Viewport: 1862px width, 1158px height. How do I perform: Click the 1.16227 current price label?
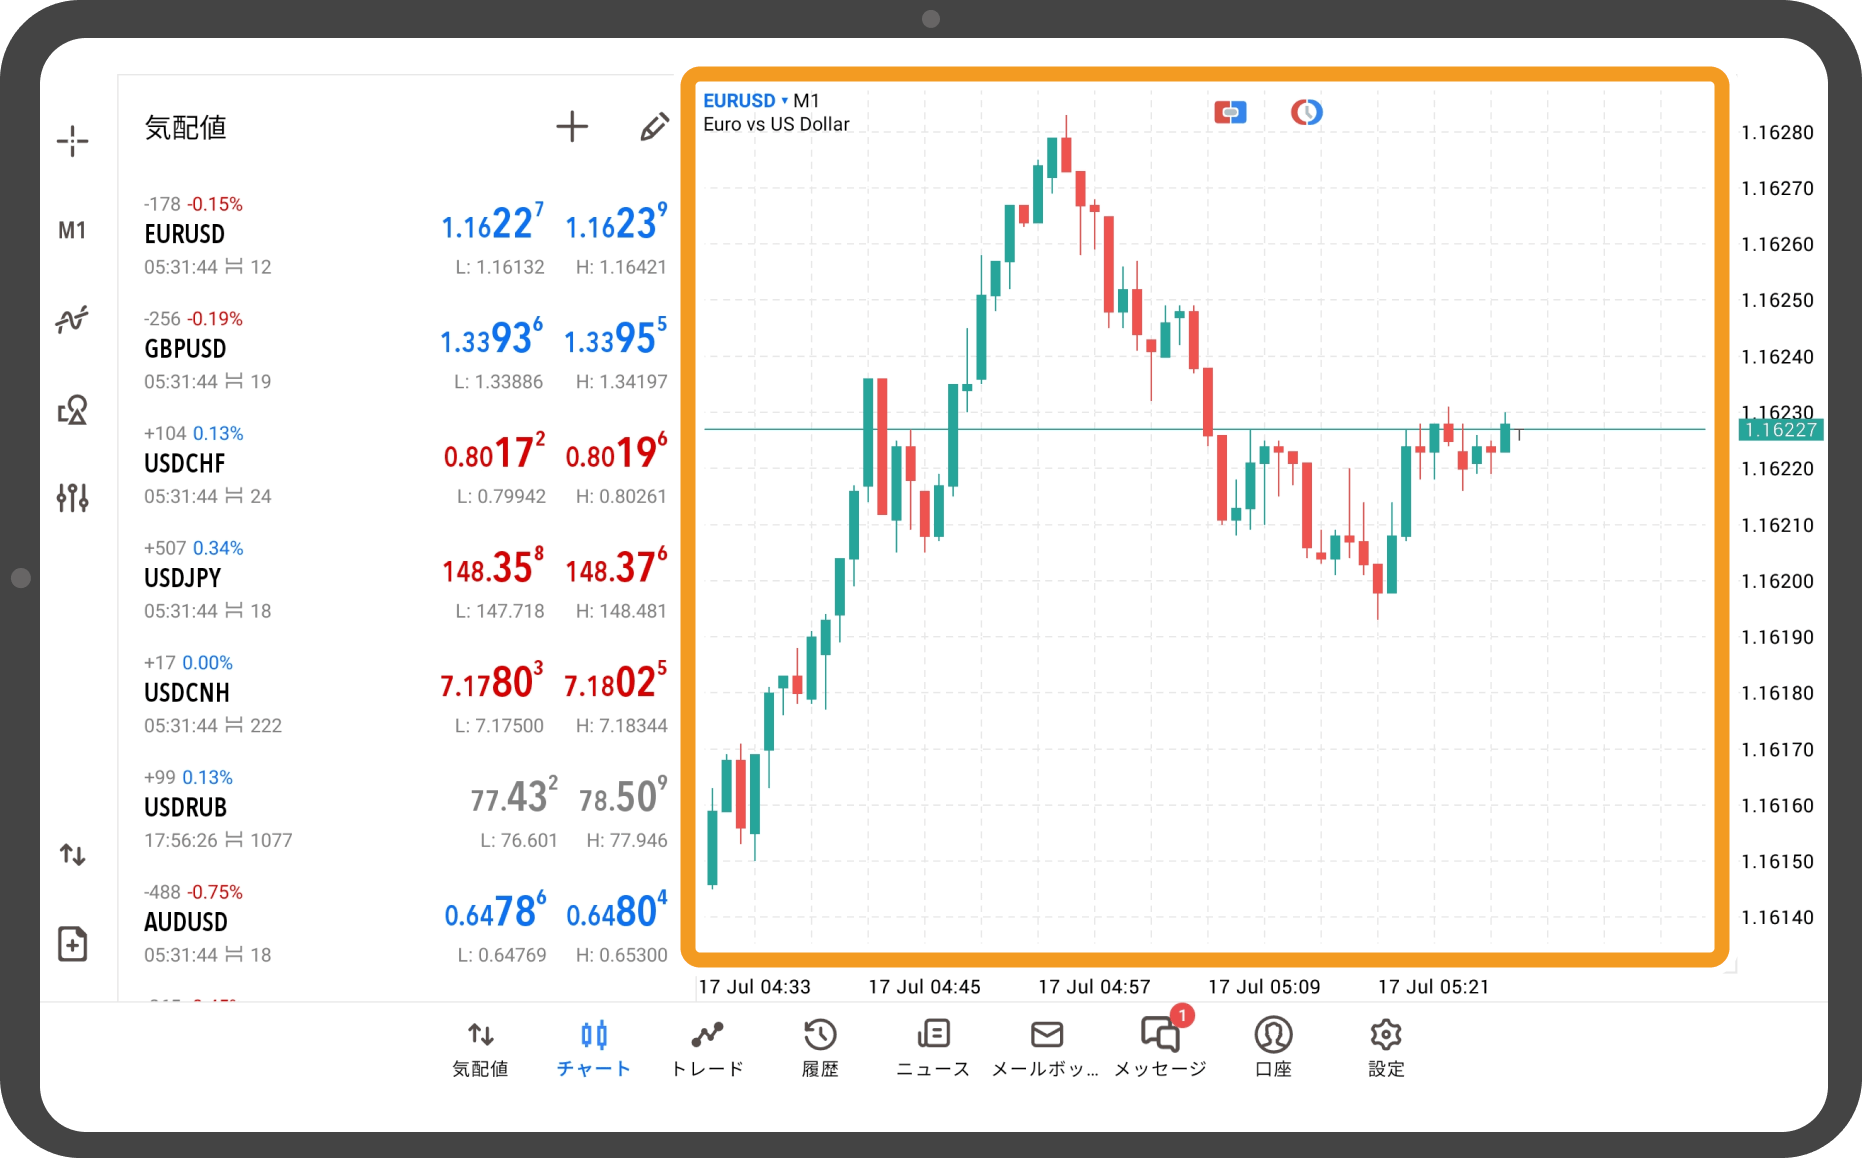click(x=1780, y=430)
